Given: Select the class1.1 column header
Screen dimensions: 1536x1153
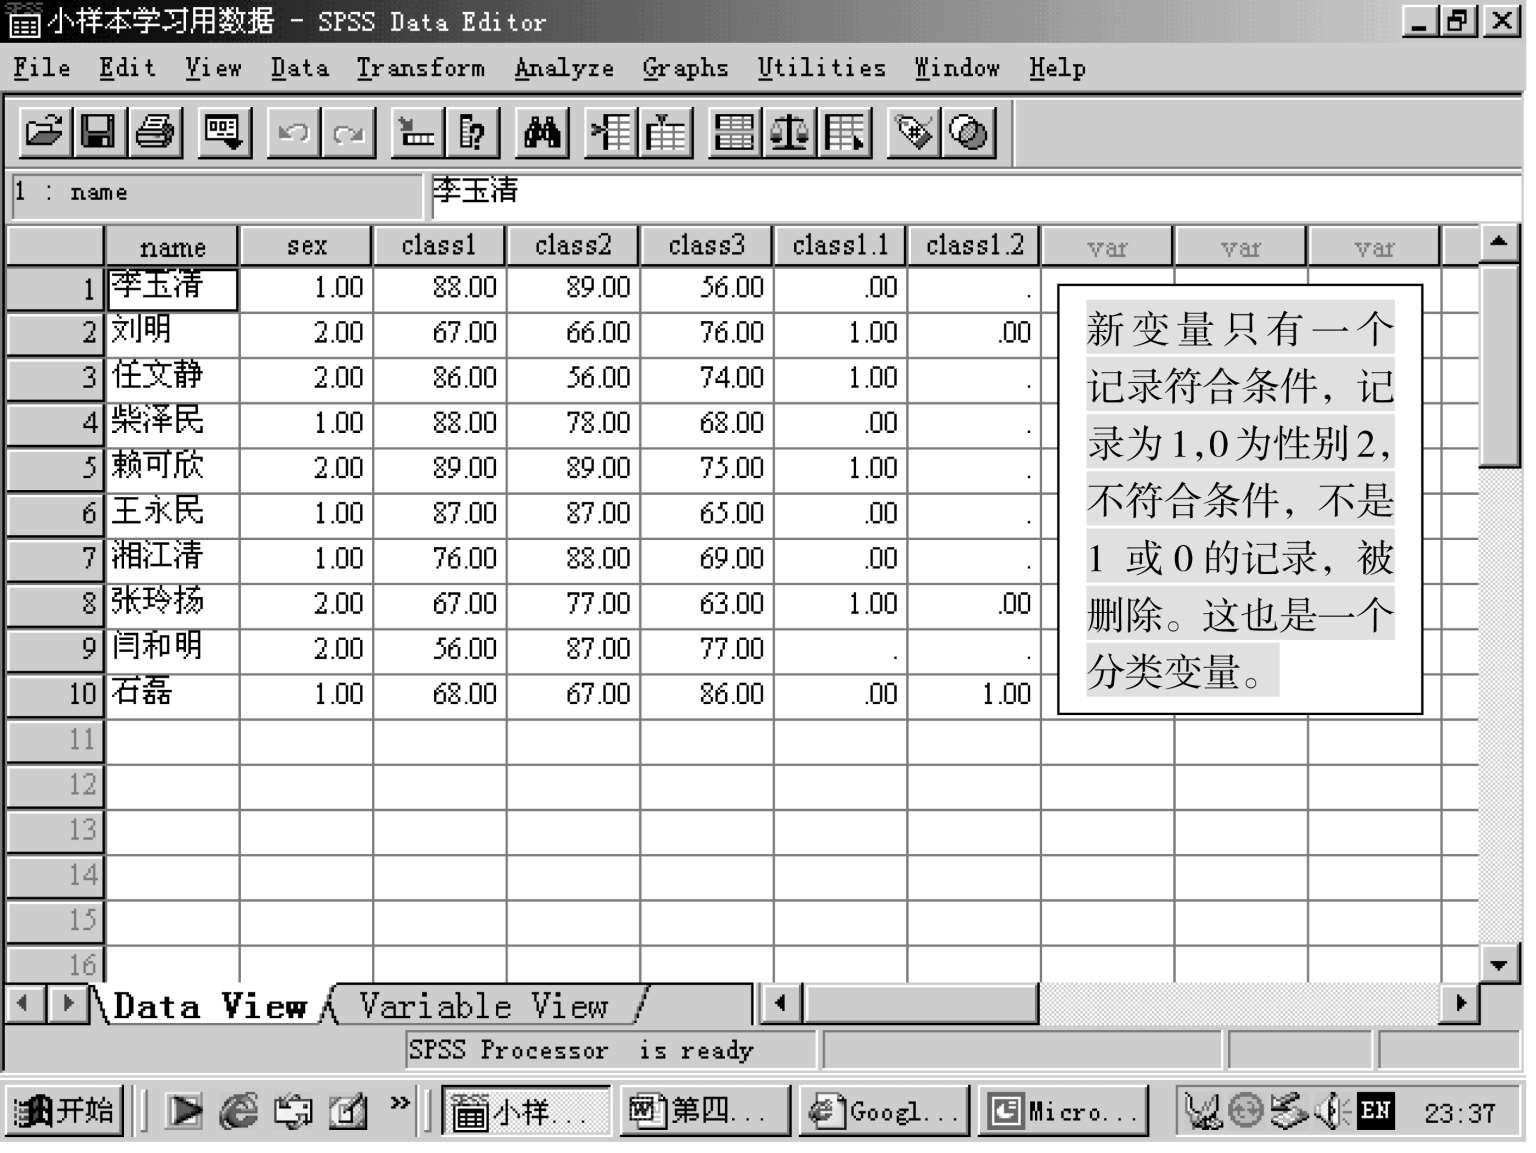Looking at the screenshot, I should tap(840, 246).
